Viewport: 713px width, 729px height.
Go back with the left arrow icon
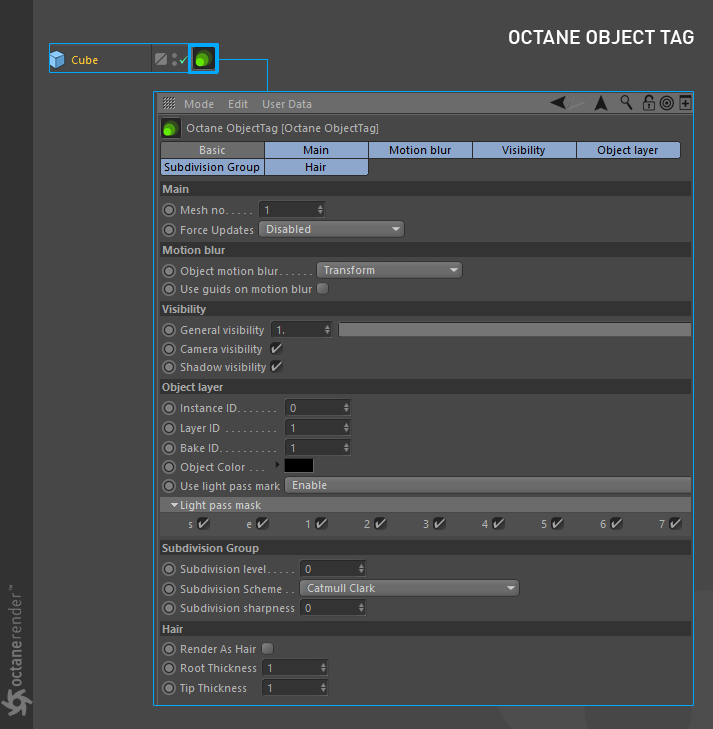point(558,102)
